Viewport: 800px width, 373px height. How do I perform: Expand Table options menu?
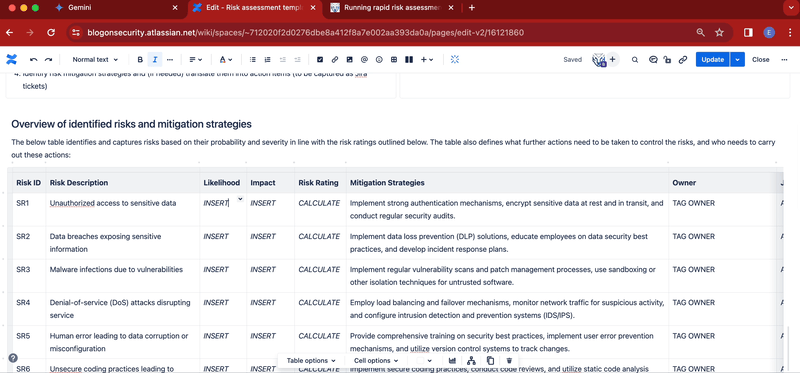(x=311, y=361)
